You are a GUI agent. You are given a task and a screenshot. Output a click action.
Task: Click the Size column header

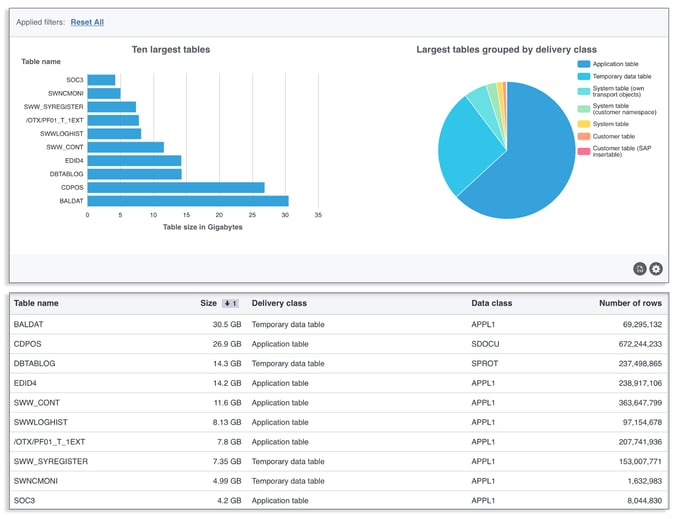coord(208,303)
